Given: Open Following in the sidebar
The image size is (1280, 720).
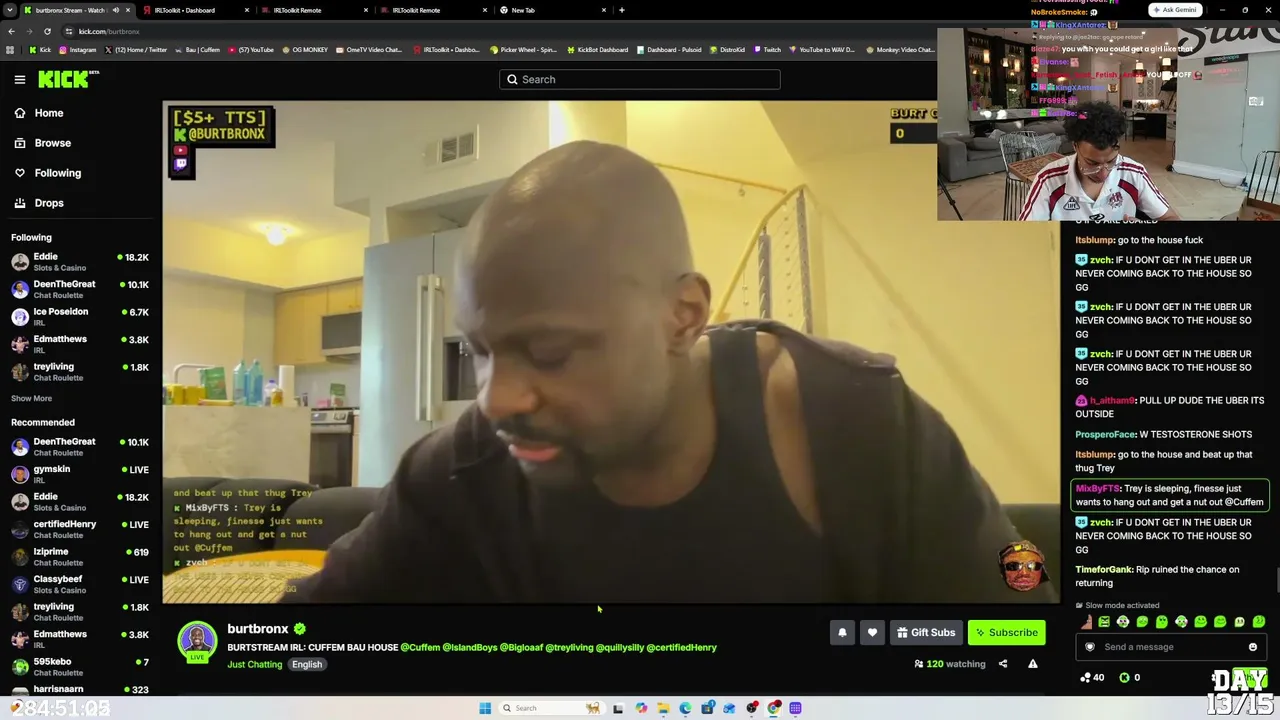Looking at the screenshot, I should click(47, 173).
